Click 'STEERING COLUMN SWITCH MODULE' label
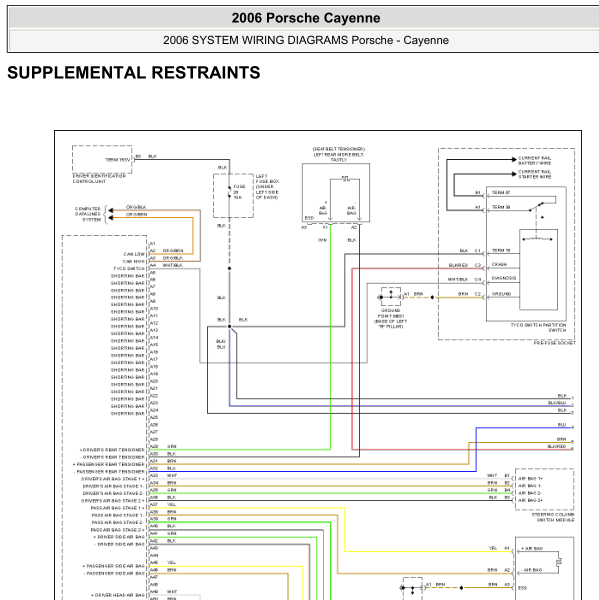Image resolution: width=599 pixels, height=600 pixels. [553, 517]
